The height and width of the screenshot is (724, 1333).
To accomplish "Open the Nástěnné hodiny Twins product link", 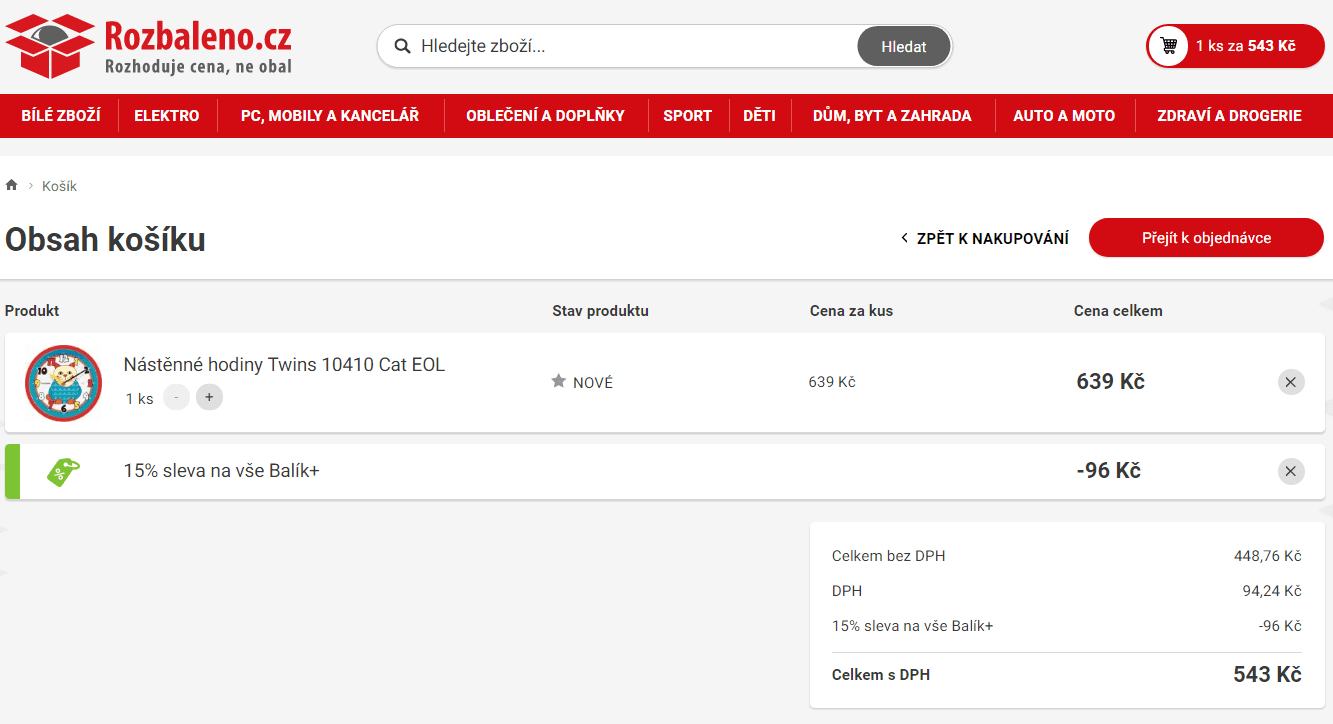I will (x=284, y=365).
